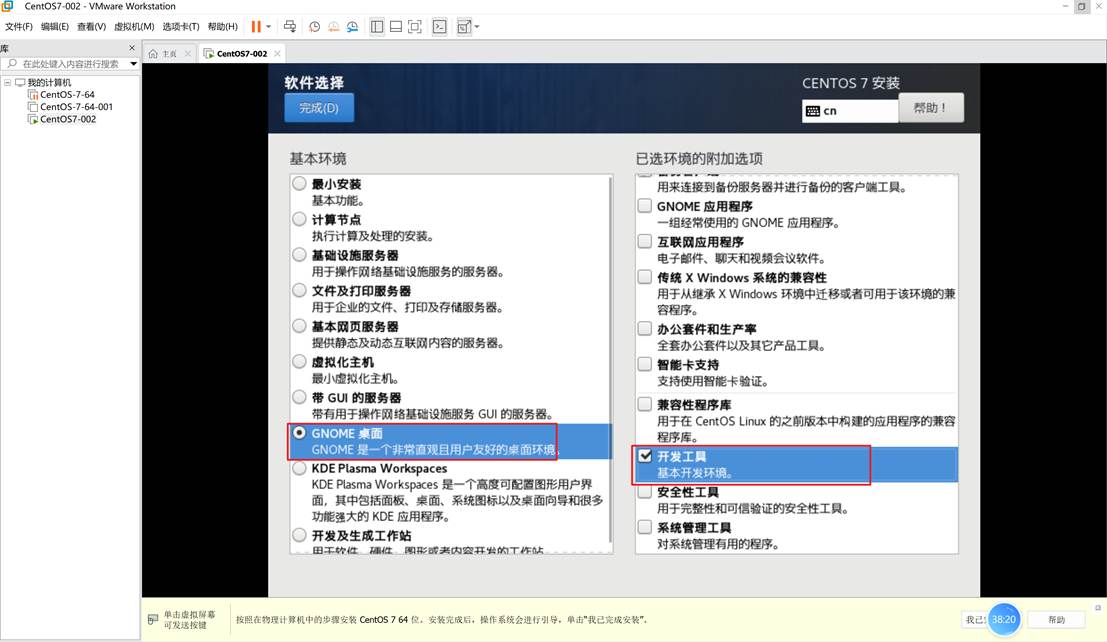Uncheck the 开发工具 checkbox
The image size is (1107, 642).
click(645, 456)
